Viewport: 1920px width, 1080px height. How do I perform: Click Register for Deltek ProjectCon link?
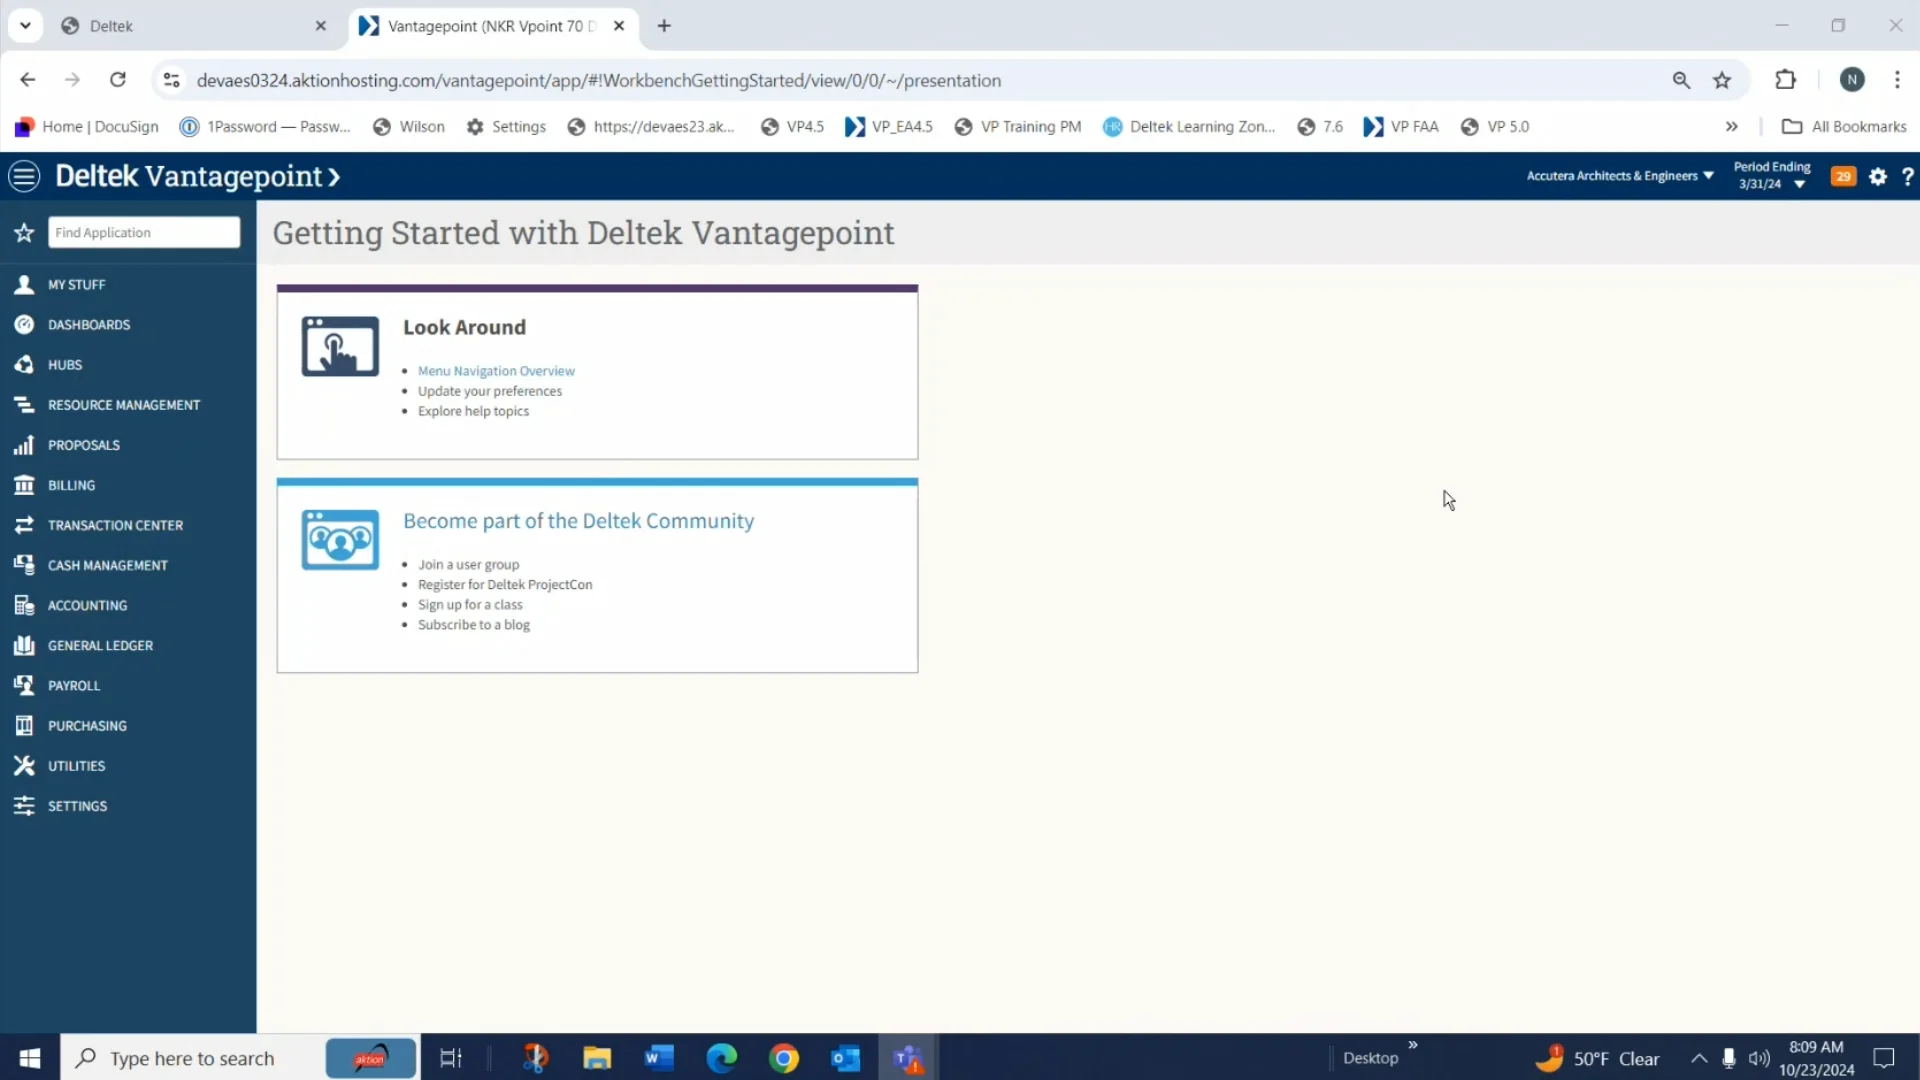pyautogui.click(x=505, y=585)
